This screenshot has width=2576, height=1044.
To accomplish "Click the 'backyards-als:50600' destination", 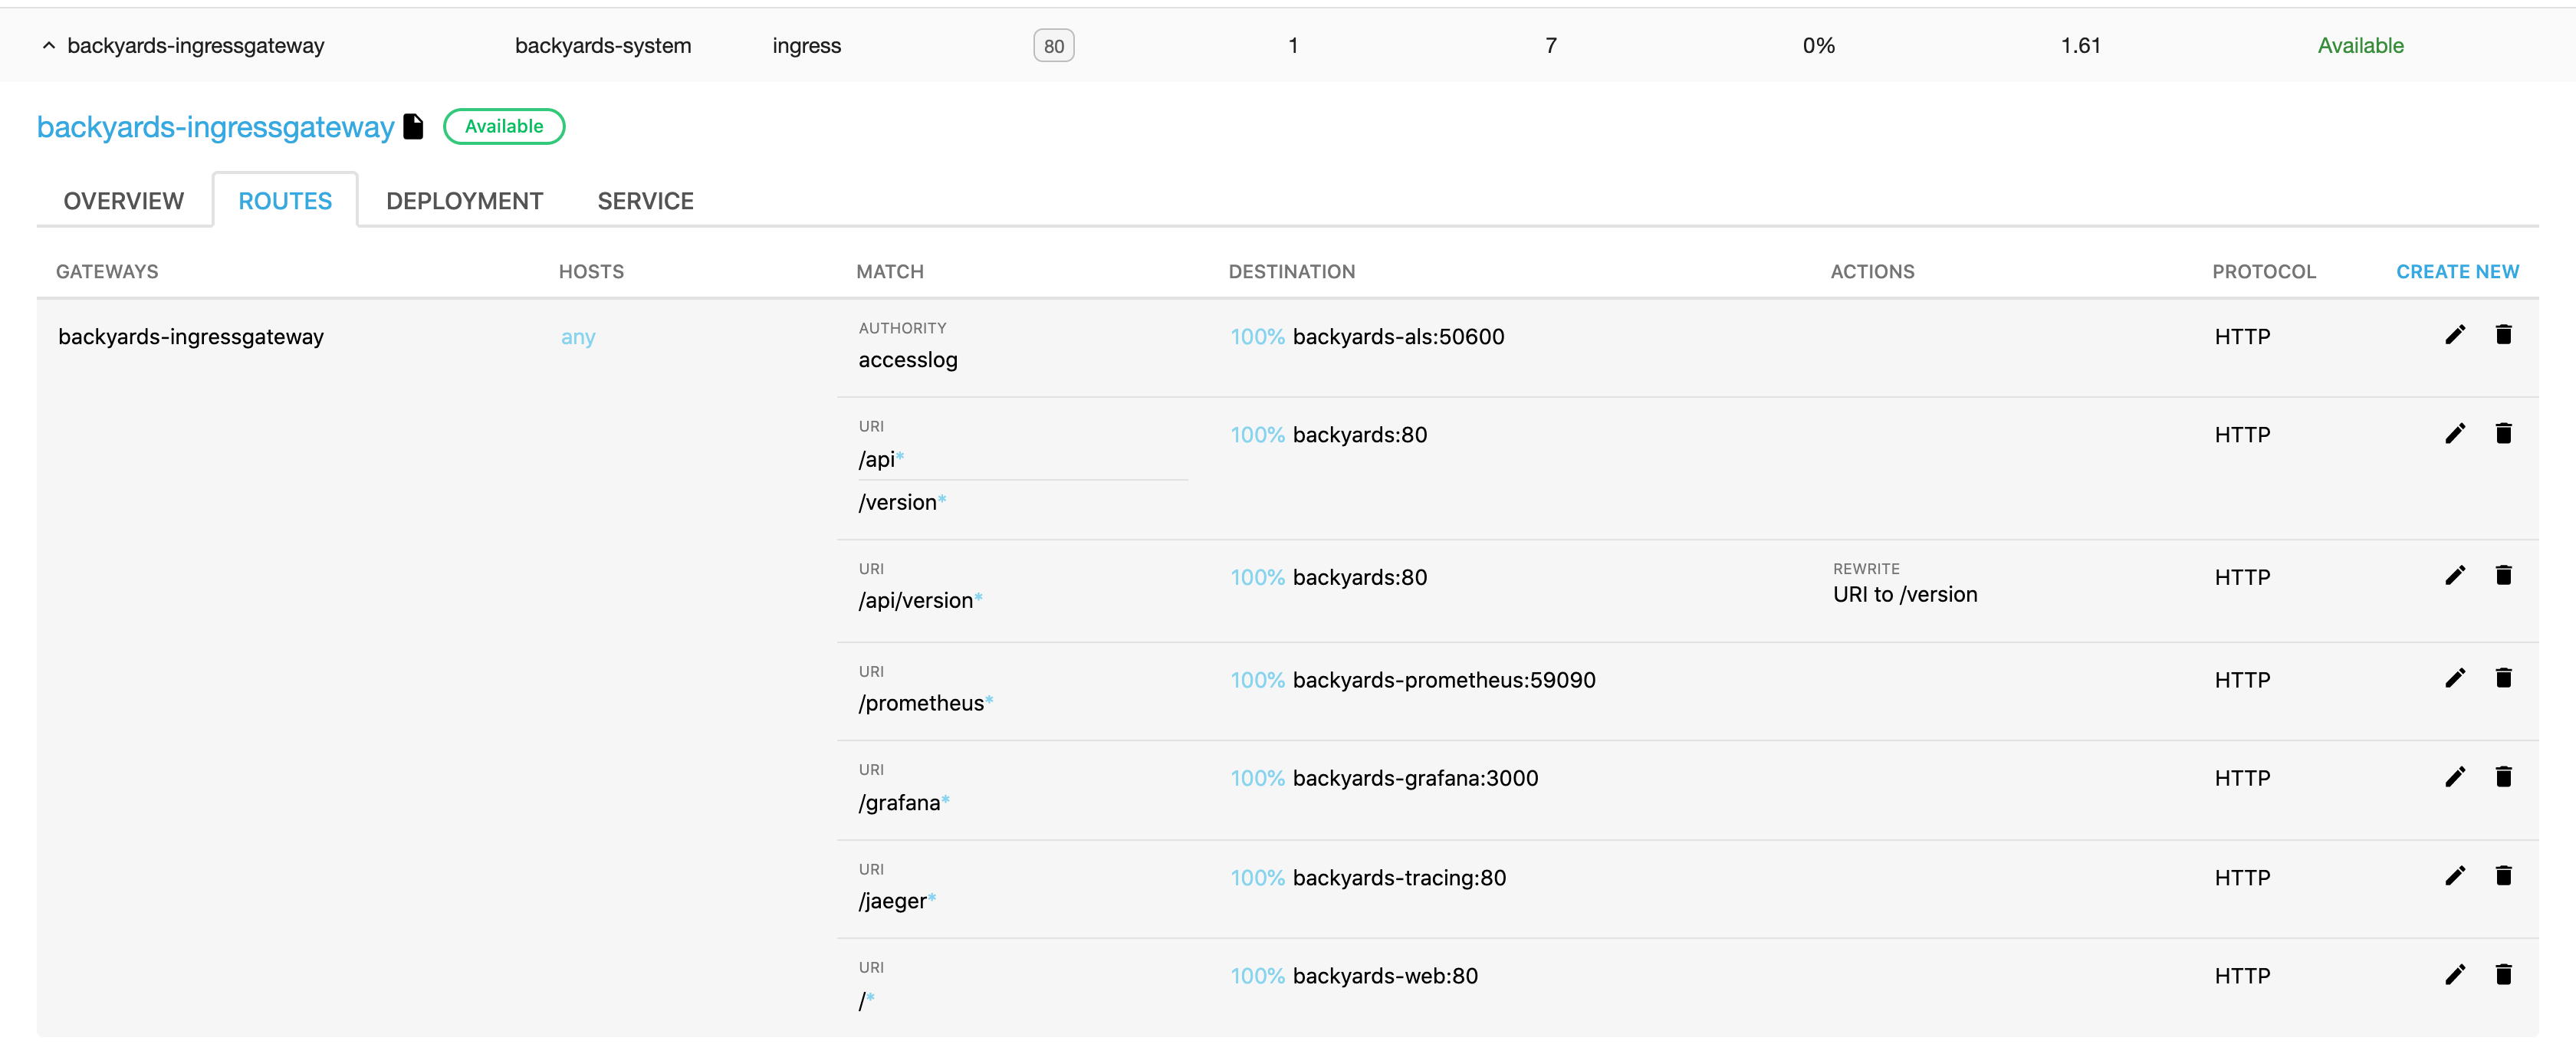I will point(1398,337).
